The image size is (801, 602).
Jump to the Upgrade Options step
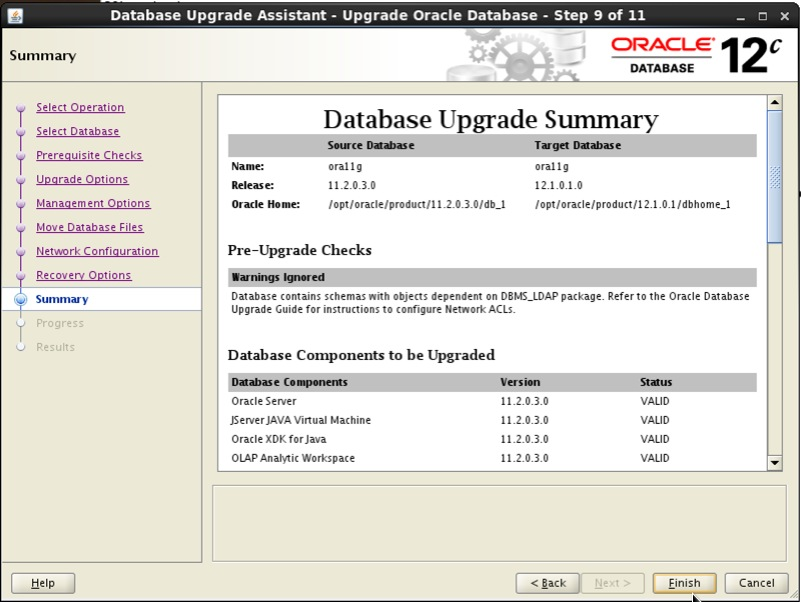pos(82,179)
